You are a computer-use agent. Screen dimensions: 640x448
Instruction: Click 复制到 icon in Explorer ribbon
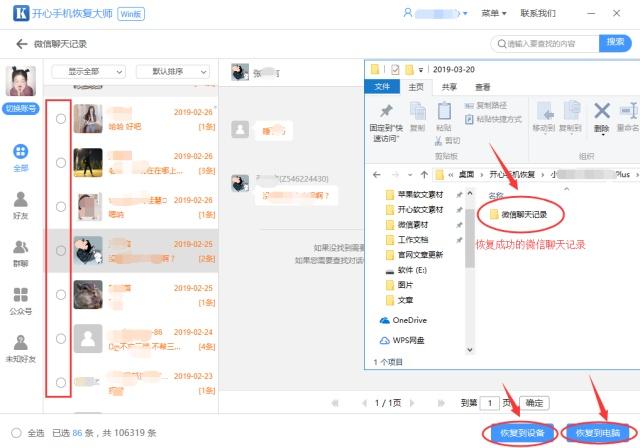[x=571, y=111]
